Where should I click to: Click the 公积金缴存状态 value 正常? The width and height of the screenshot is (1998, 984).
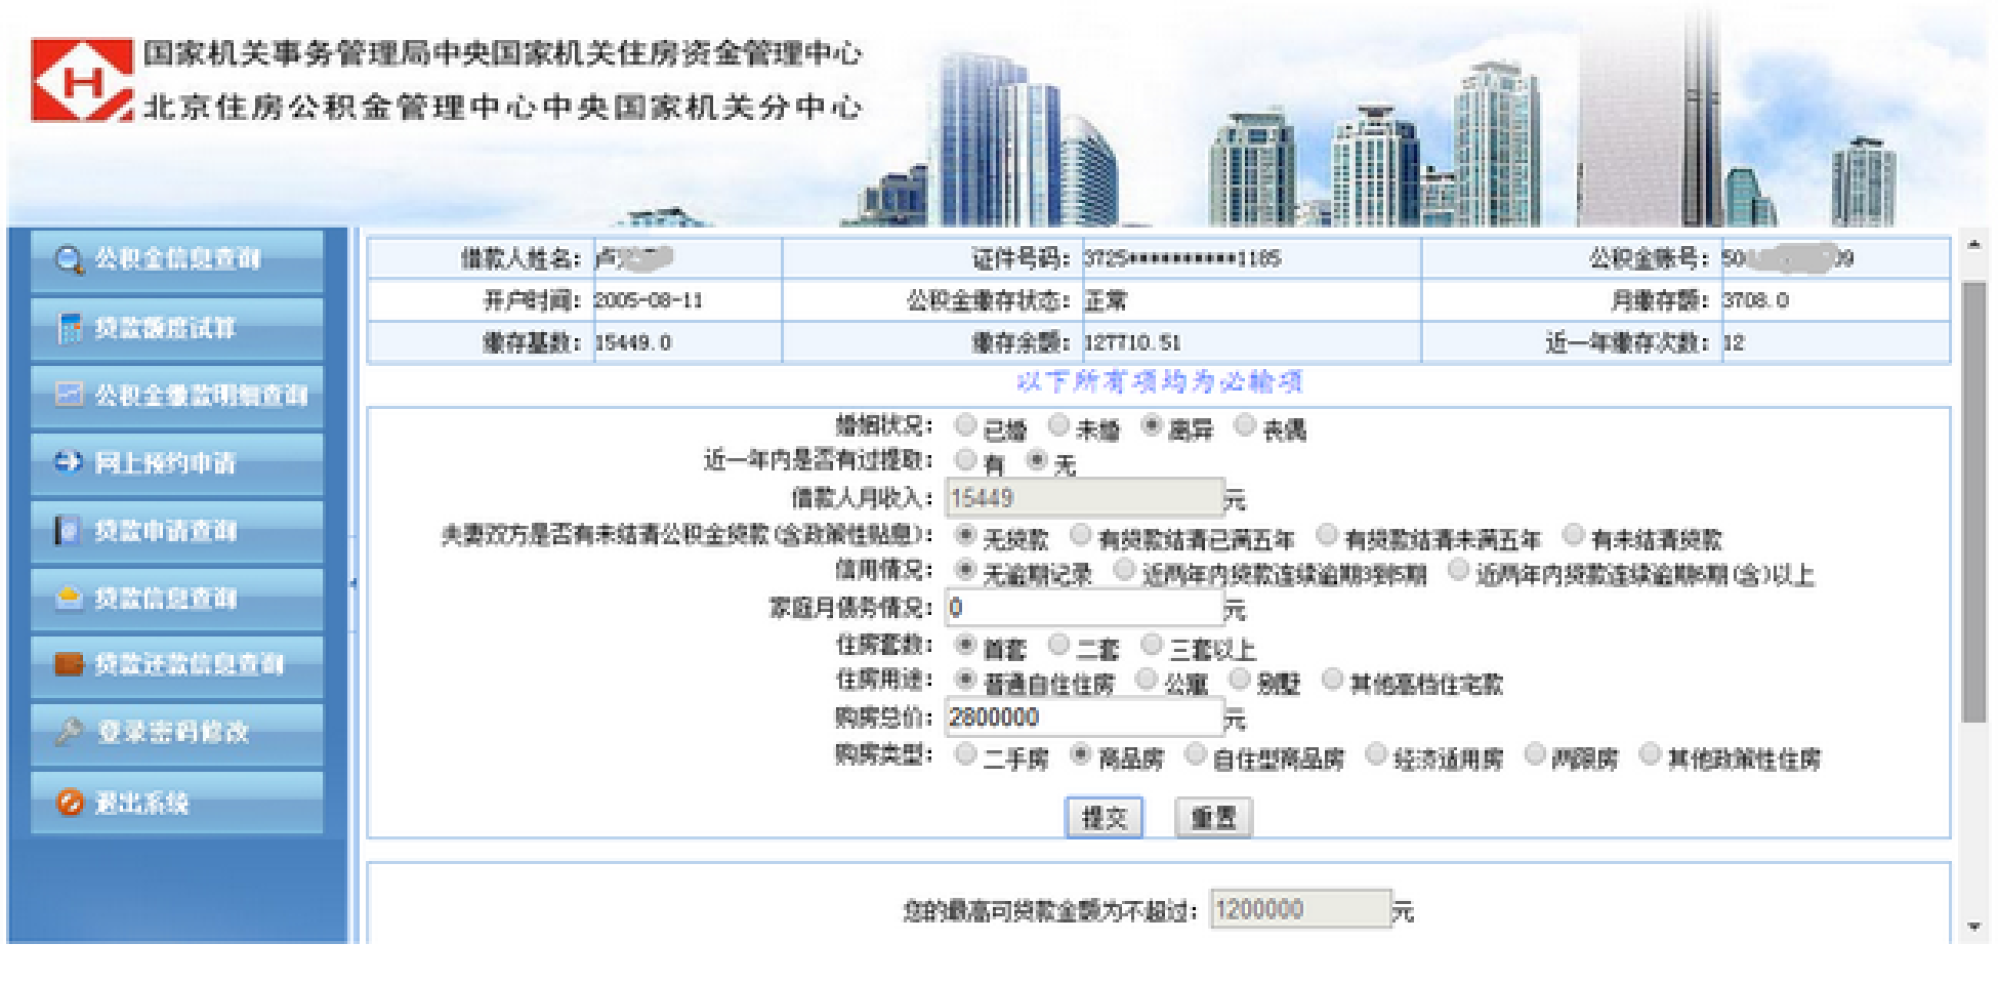coord(1106,301)
